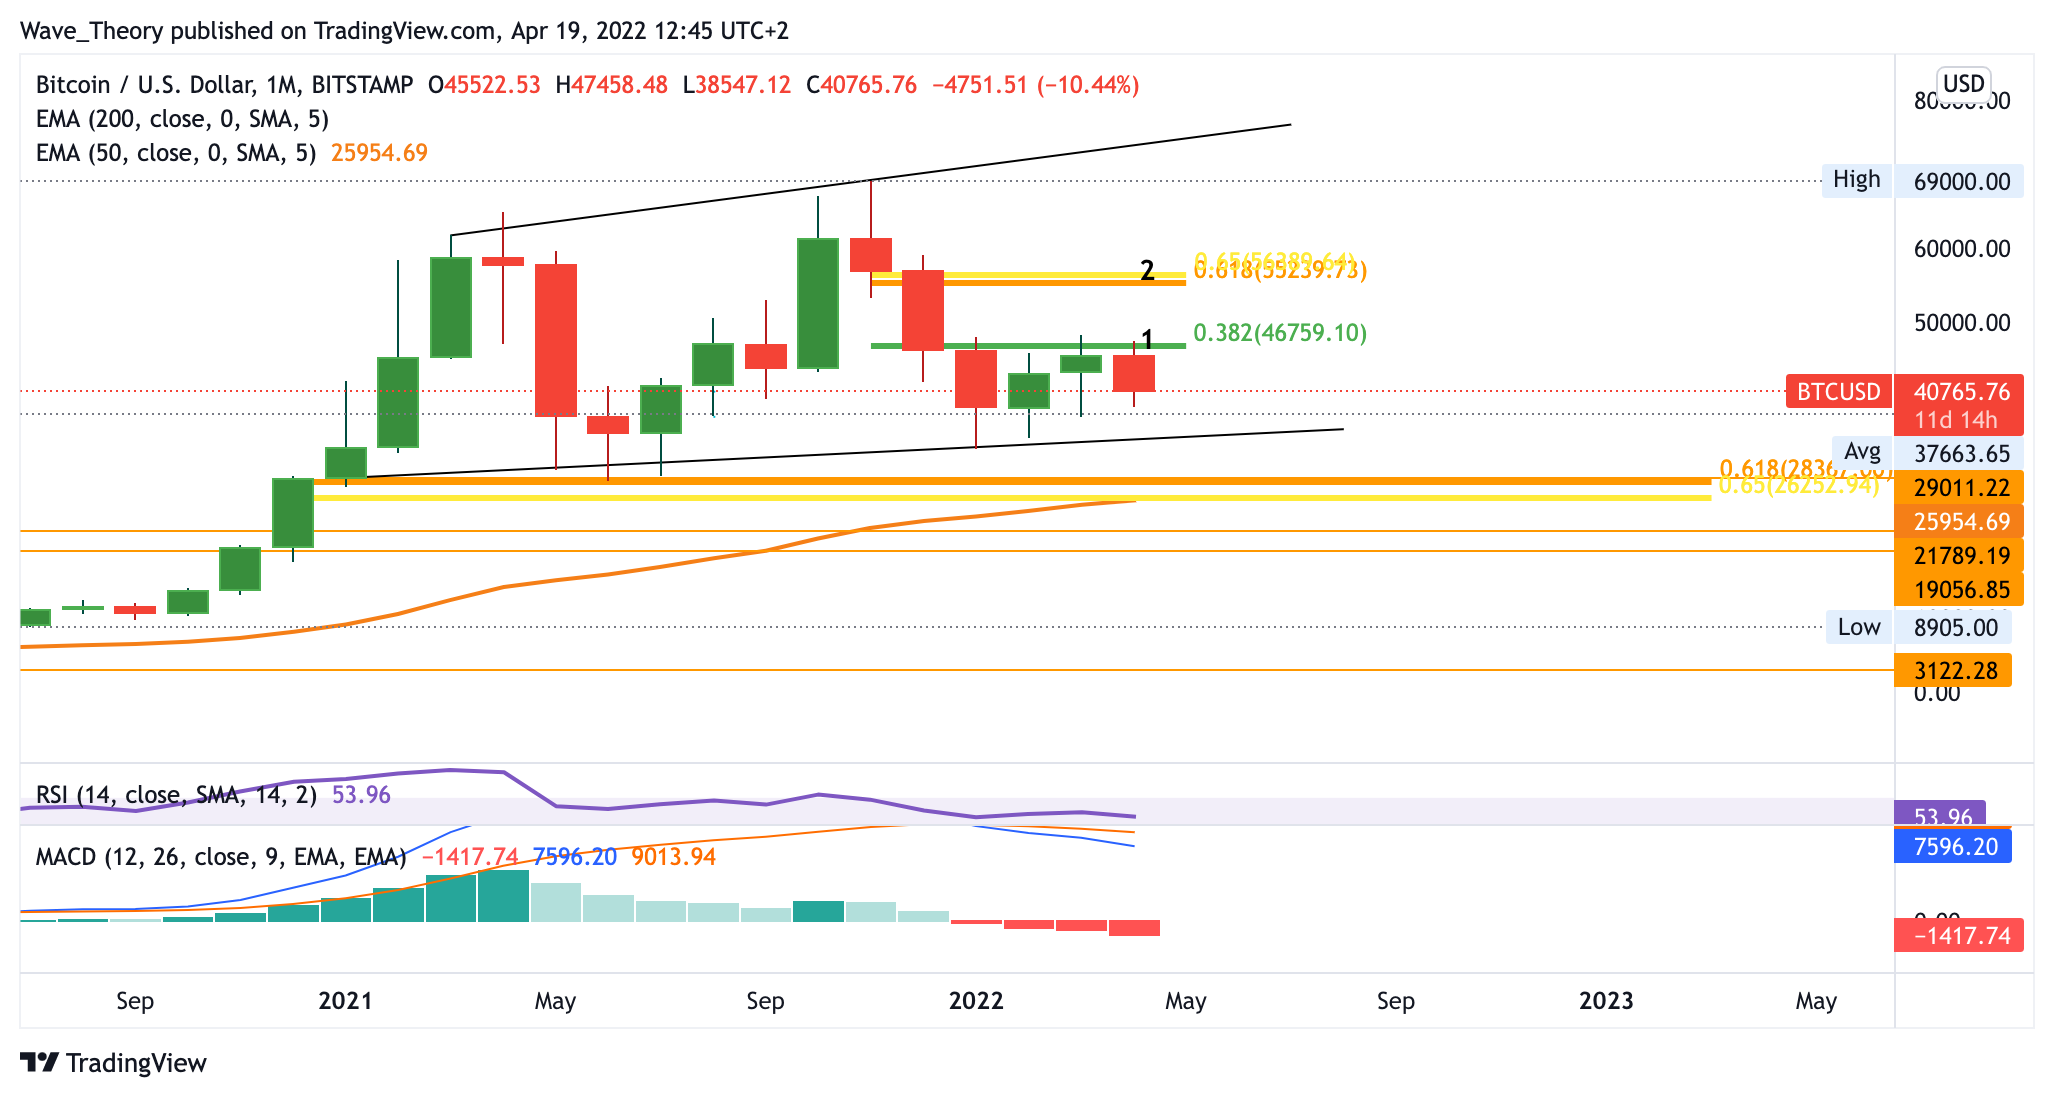Screen dimensions: 2054x1098
Task: Click the red -1417.74 histogram value tag
Action: coord(1958,935)
